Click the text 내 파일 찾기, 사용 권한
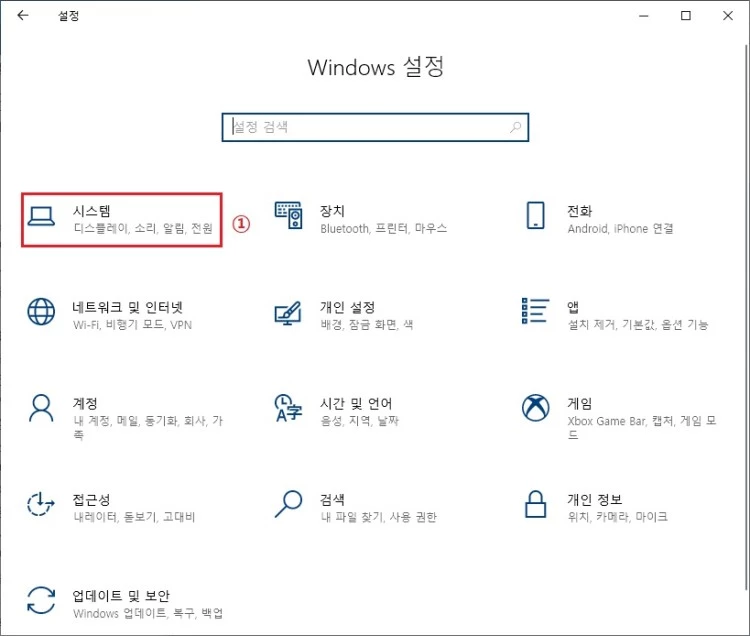This screenshot has height=636, width=750. 379,517
